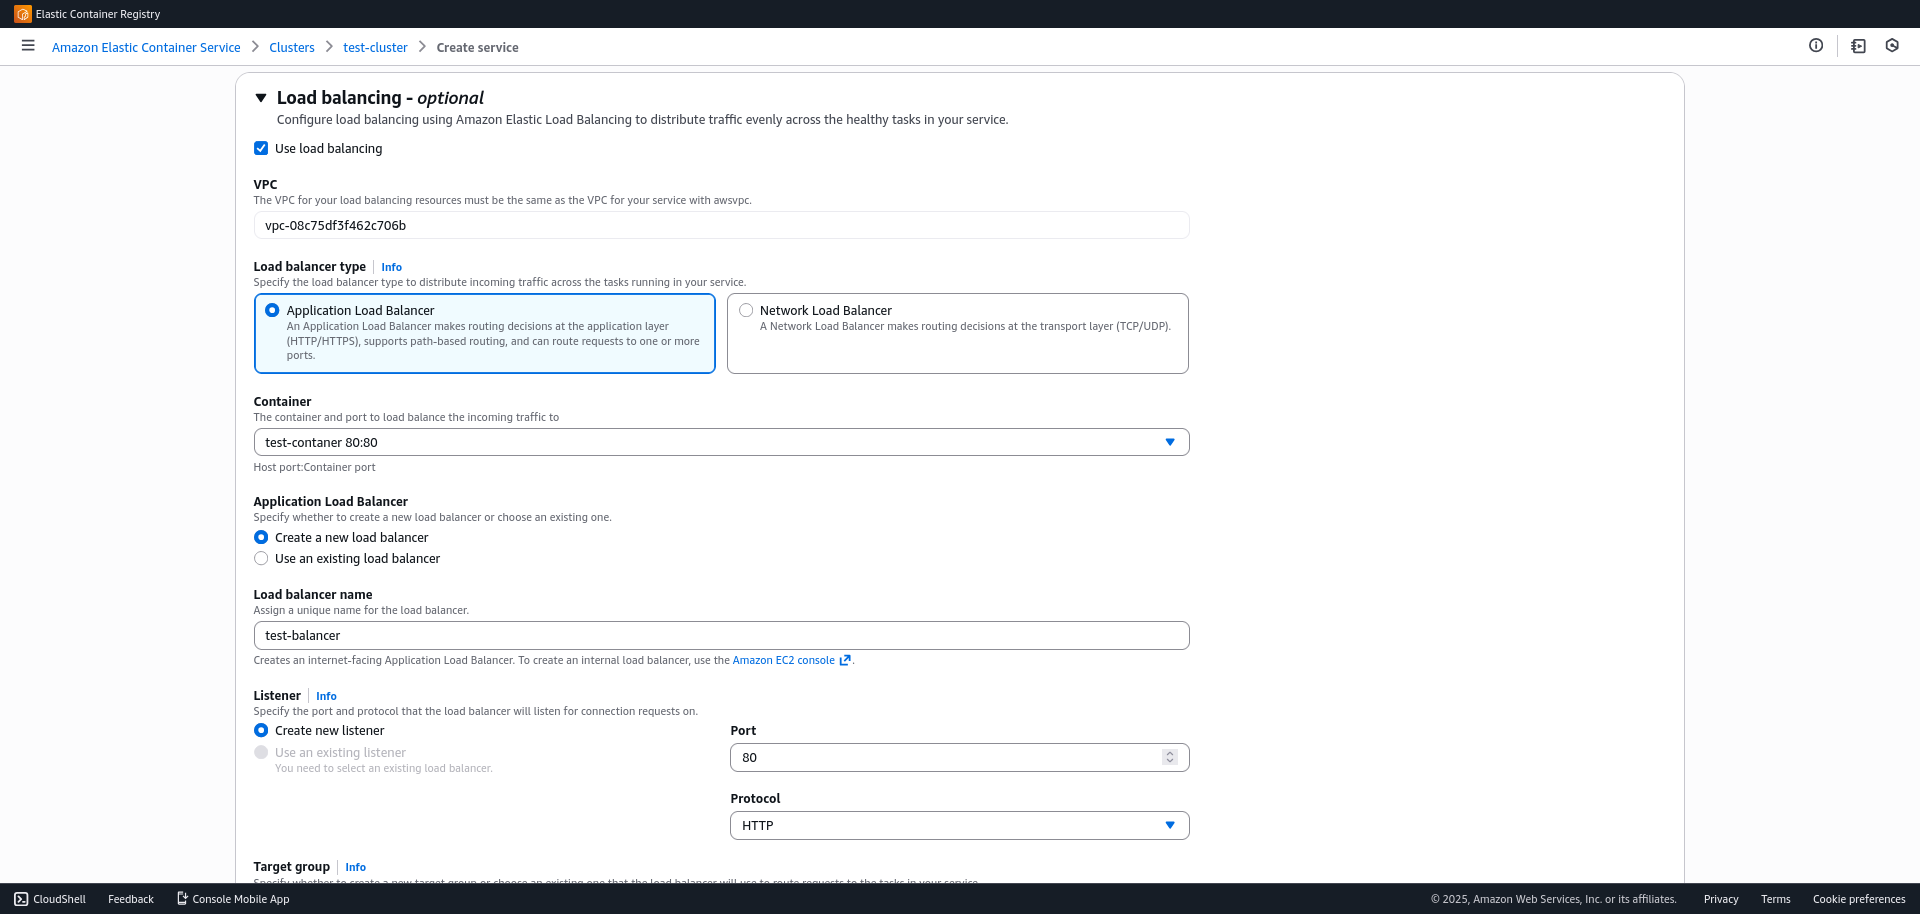
Task: Uncheck the Use load balancing checkbox
Action: point(260,148)
